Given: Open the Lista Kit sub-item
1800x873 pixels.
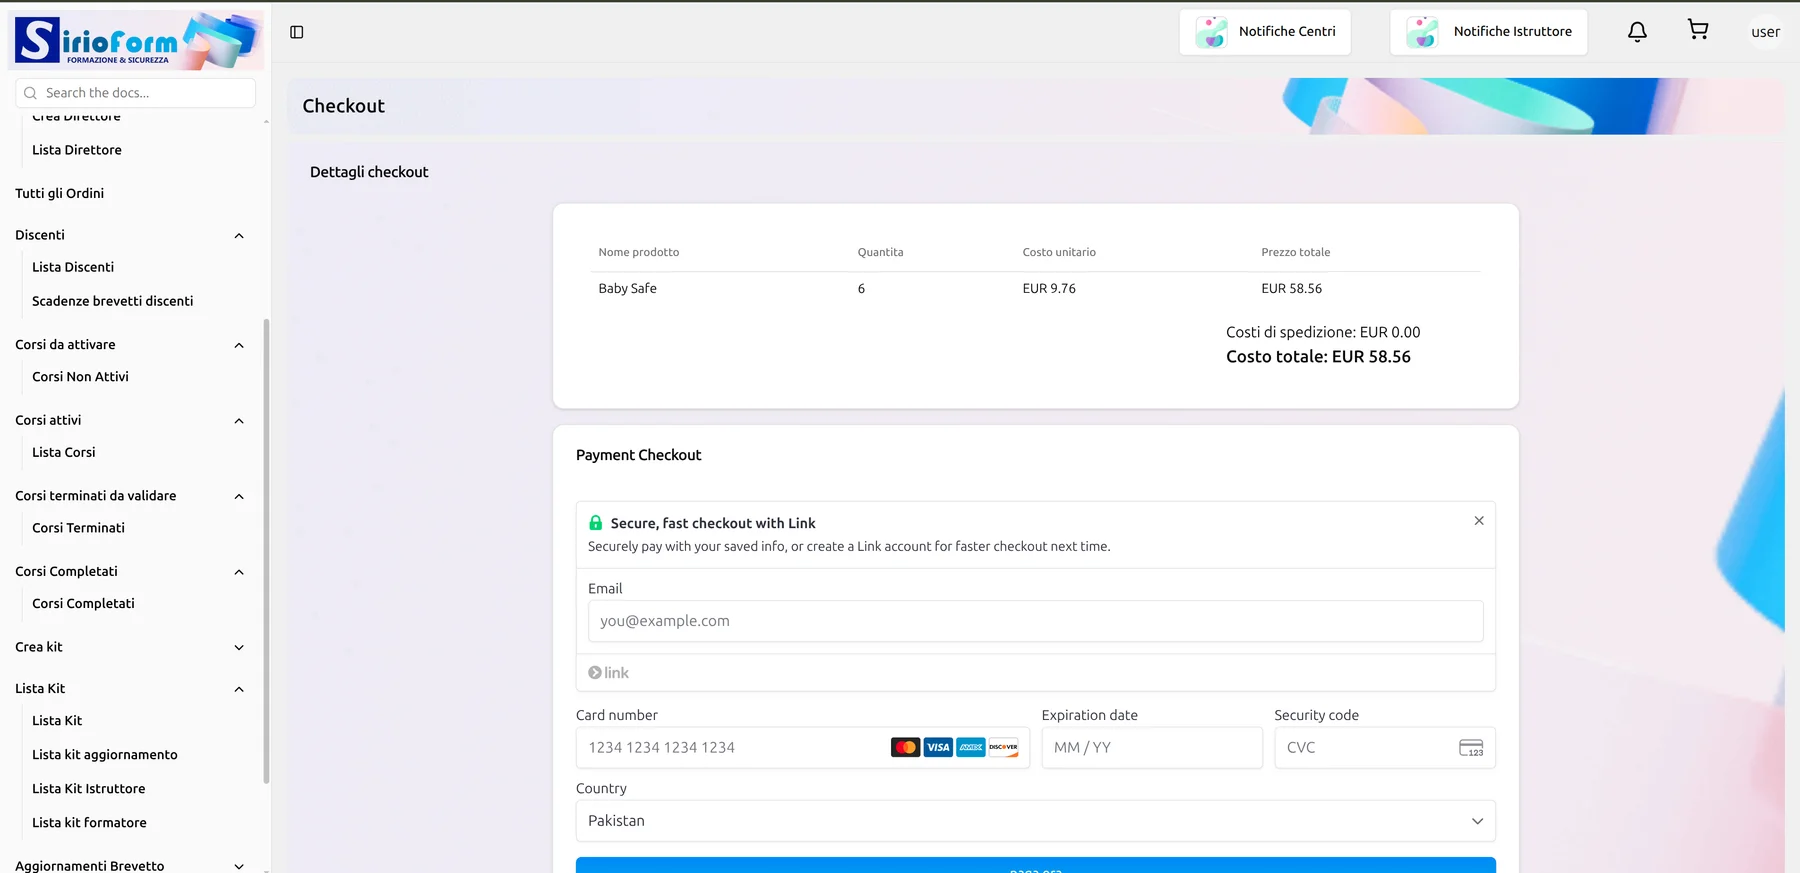Looking at the screenshot, I should [x=57, y=721].
